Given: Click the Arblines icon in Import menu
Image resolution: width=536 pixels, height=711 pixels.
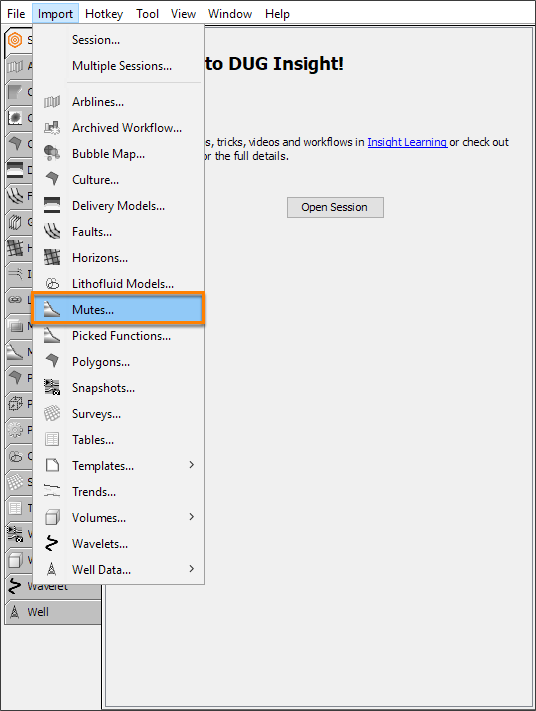Looking at the screenshot, I should click(x=52, y=102).
